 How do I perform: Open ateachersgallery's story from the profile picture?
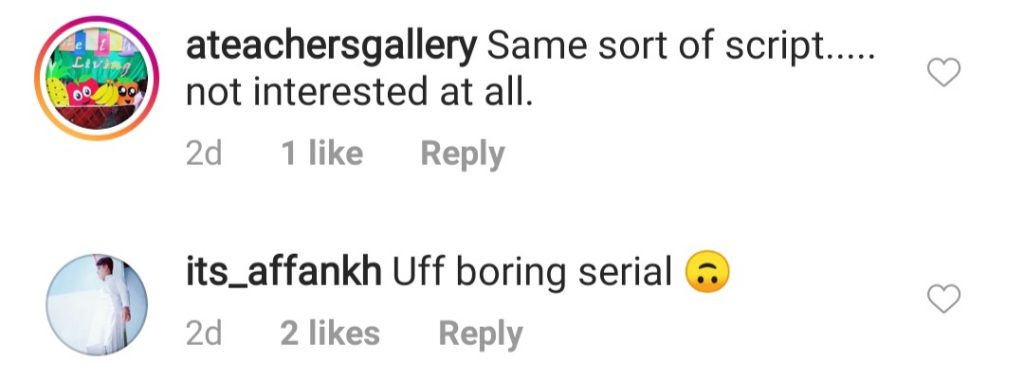coord(97,78)
